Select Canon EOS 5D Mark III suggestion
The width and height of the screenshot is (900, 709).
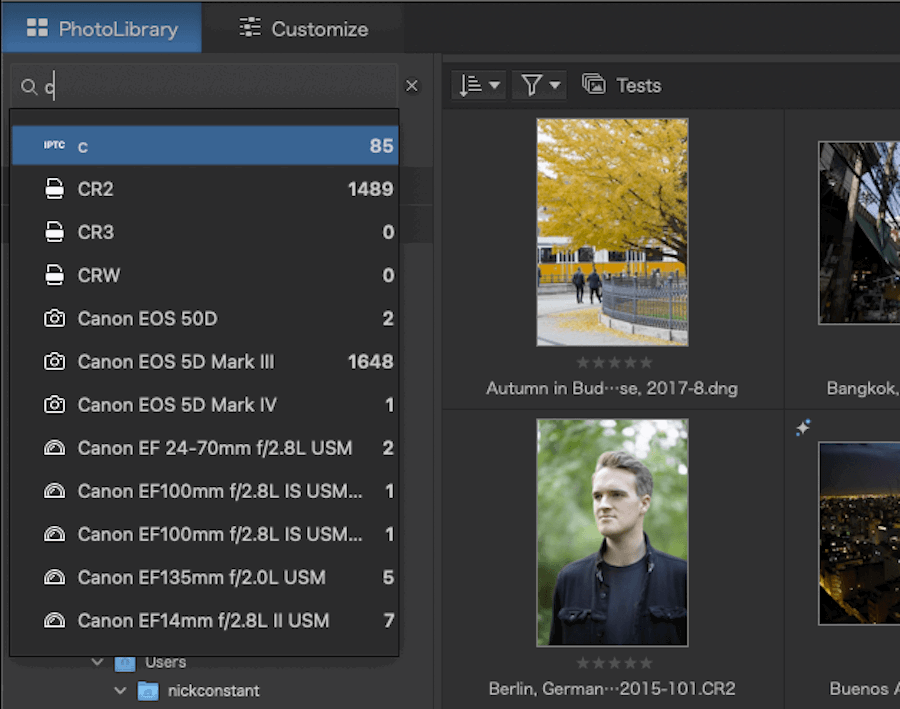[205, 362]
